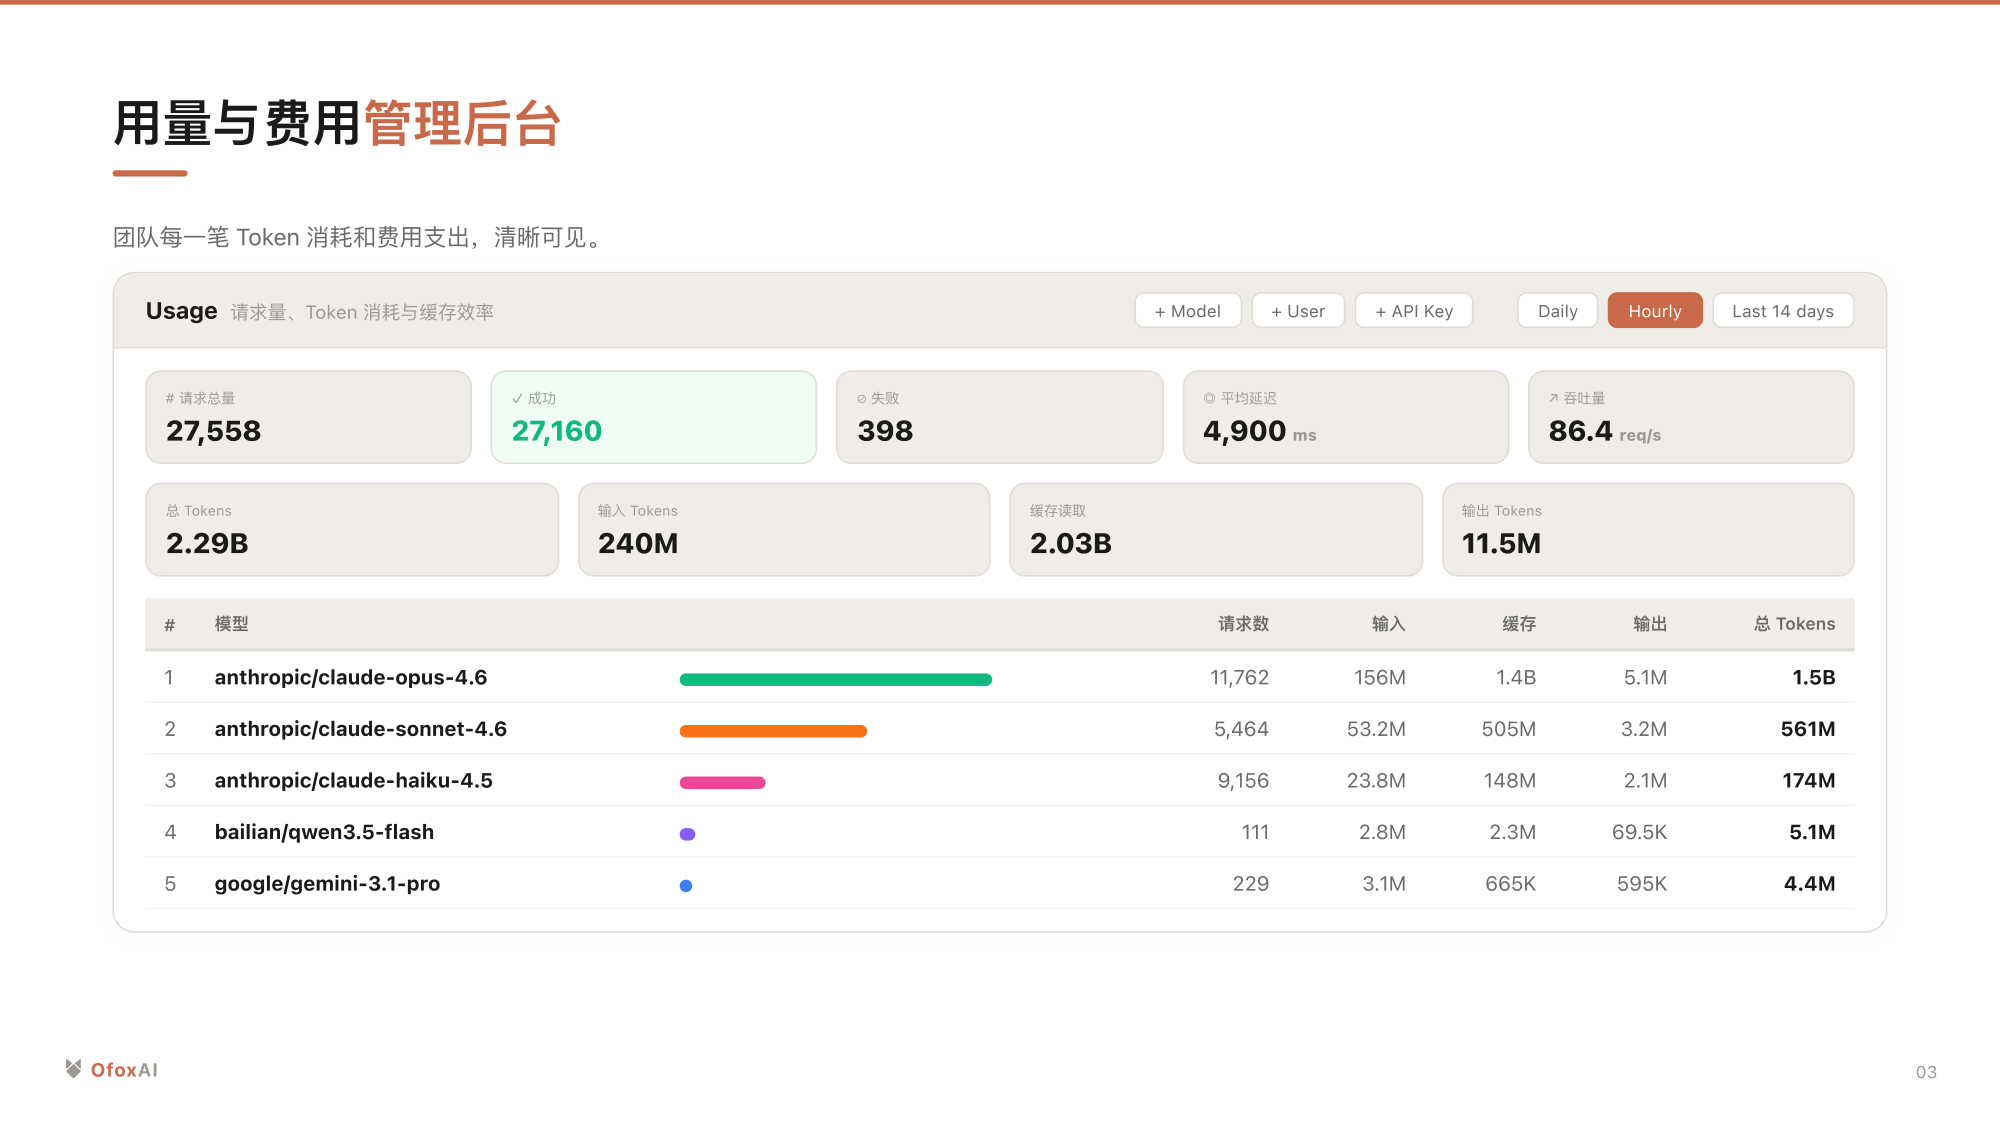Click the green claude-opus-4.6 usage bar

(x=835, y=680)
